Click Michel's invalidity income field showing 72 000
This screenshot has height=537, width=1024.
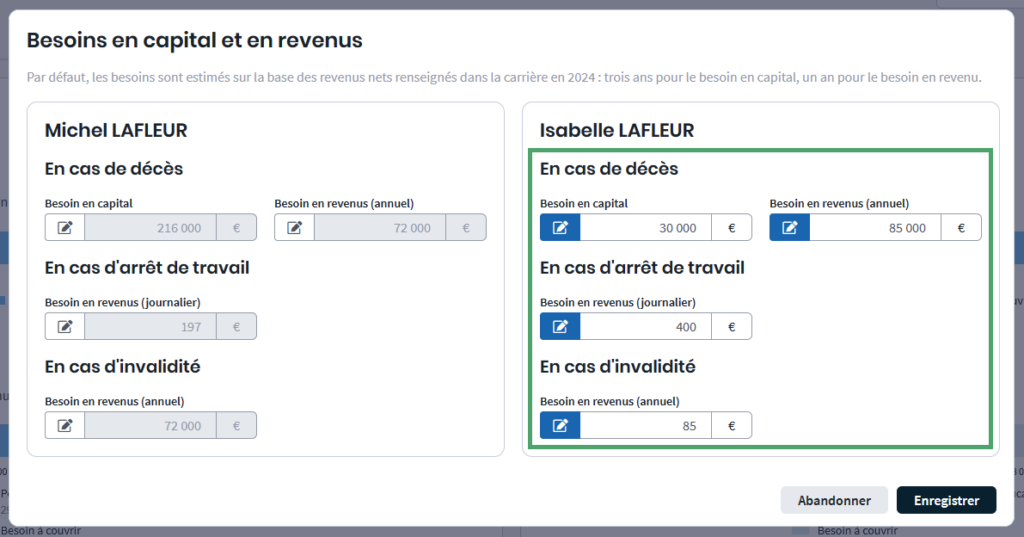[x=150, y=426]
